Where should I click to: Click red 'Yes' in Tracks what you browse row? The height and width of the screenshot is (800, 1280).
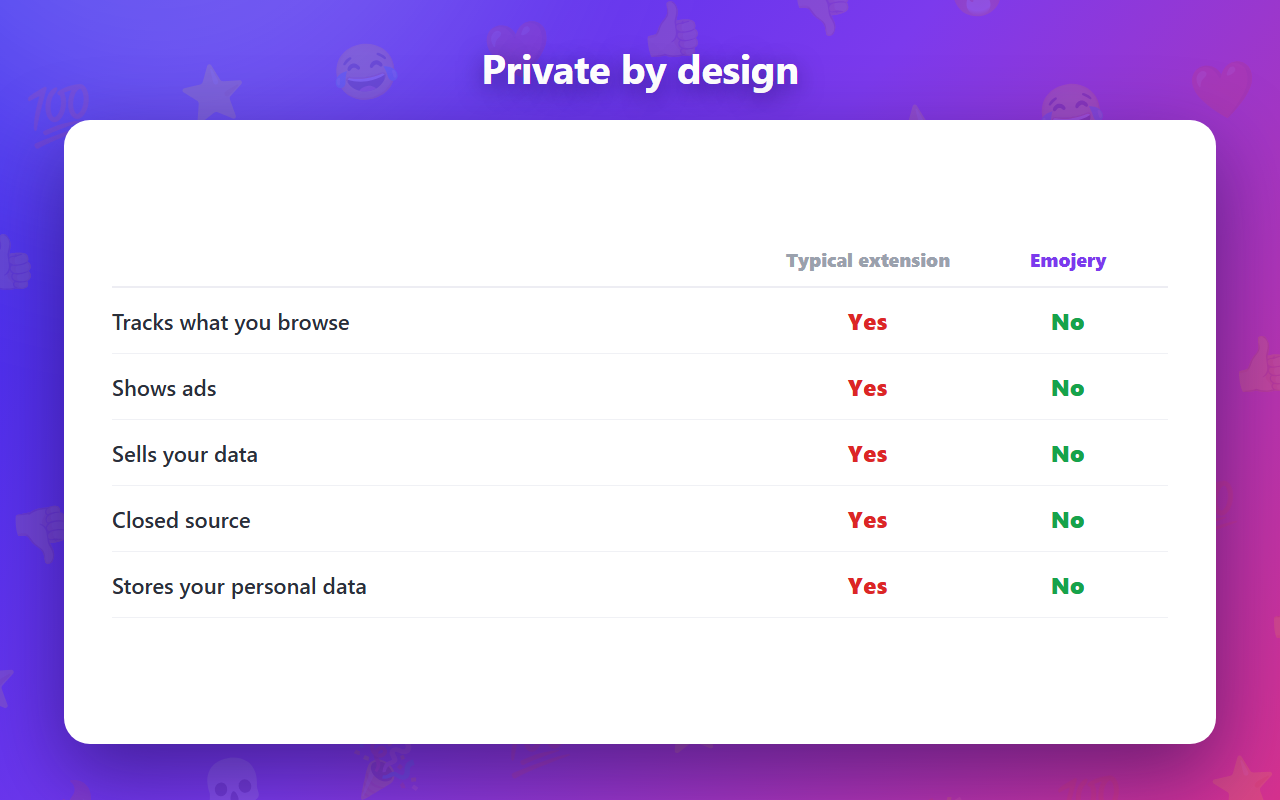[868, 322]
